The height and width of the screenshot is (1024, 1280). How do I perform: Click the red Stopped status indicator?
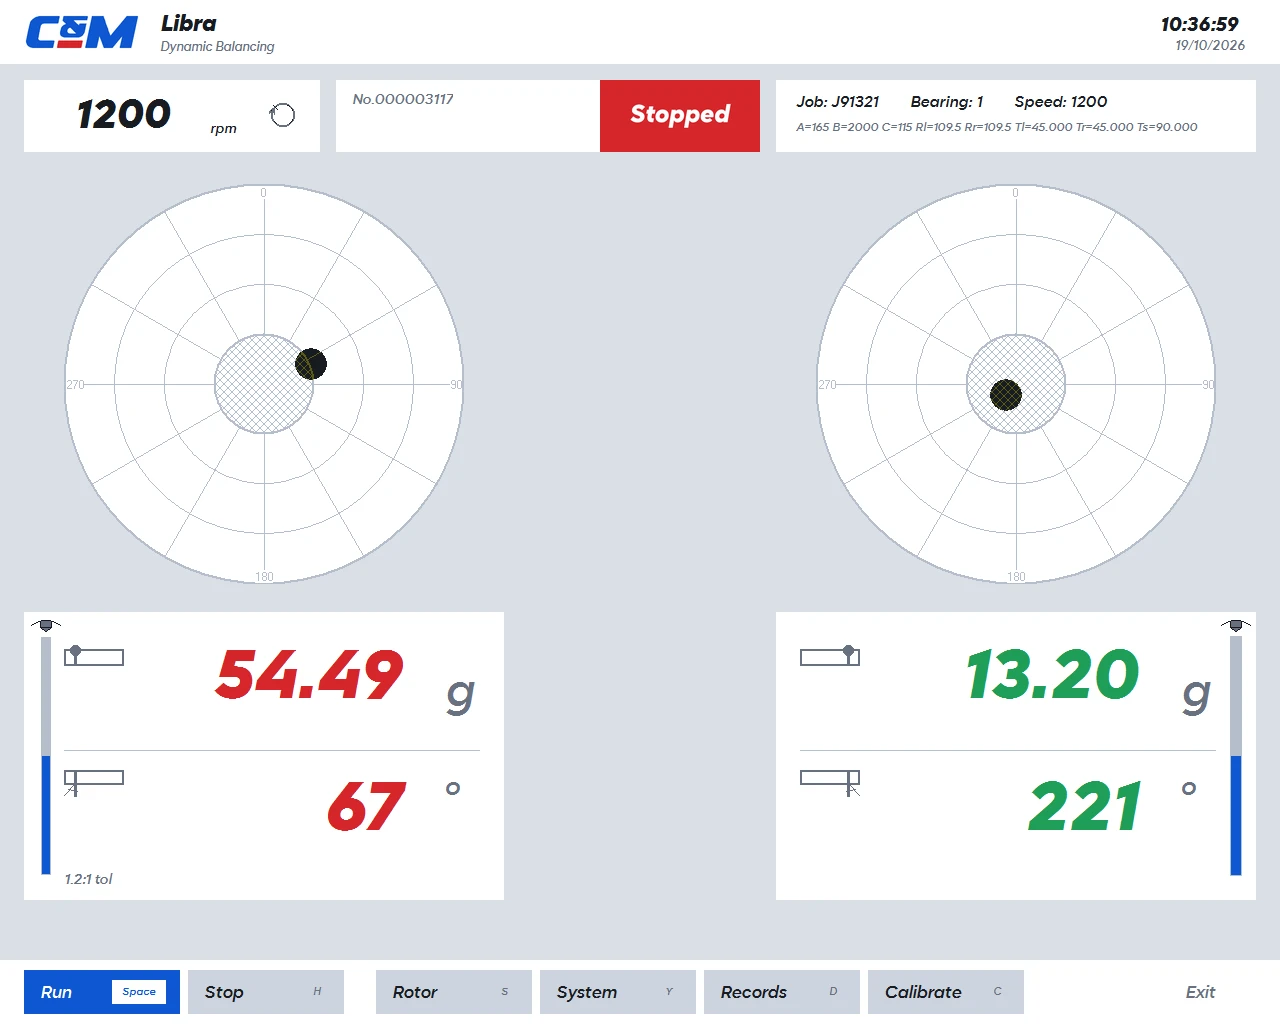680,116
